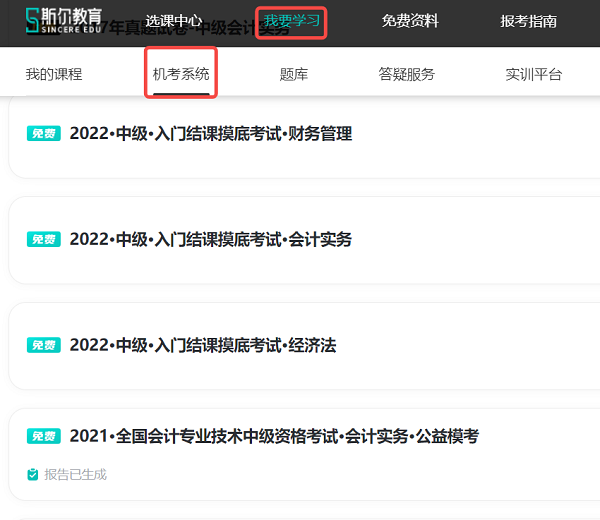600x520 pixels.
Task: Open the 报考指南 navigation item
Action: [528, 21]
